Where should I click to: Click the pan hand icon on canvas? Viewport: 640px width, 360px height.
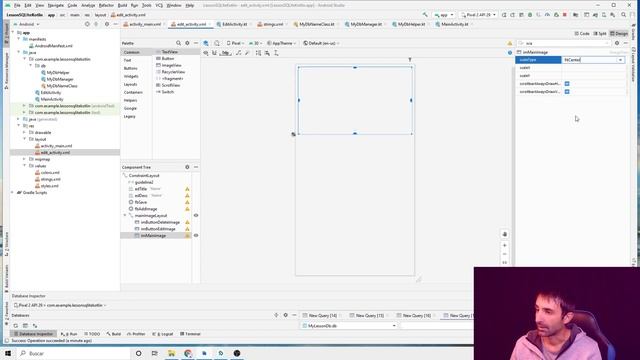coord(505,234)
